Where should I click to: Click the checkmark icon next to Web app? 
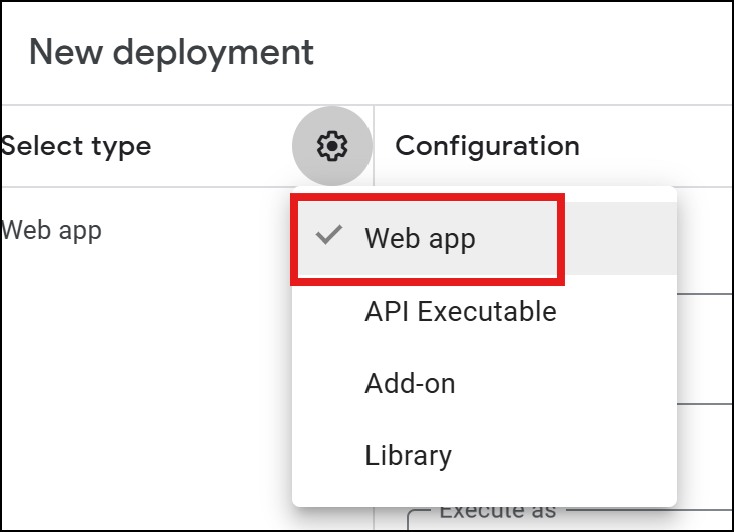[x=329, y=235]
